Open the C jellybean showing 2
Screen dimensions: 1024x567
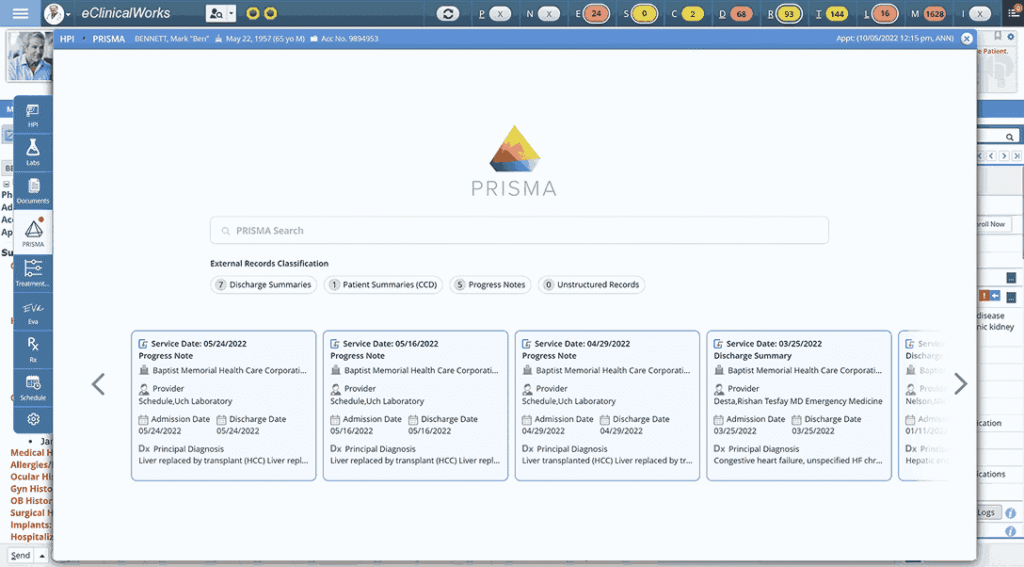[x=692, y=14]
